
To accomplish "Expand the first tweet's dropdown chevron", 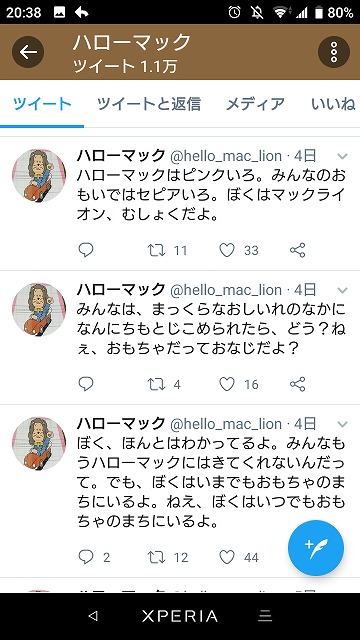I will point(342,156).
